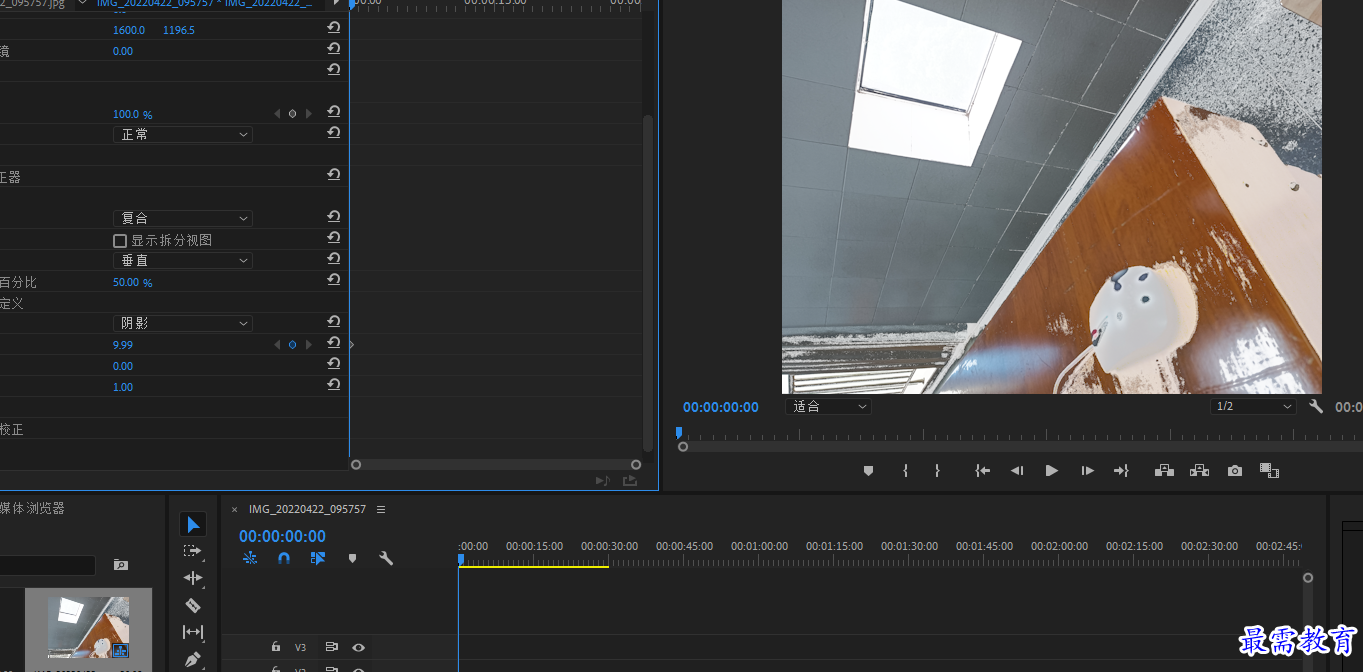Export frame with camera icon

point(1235,471)
